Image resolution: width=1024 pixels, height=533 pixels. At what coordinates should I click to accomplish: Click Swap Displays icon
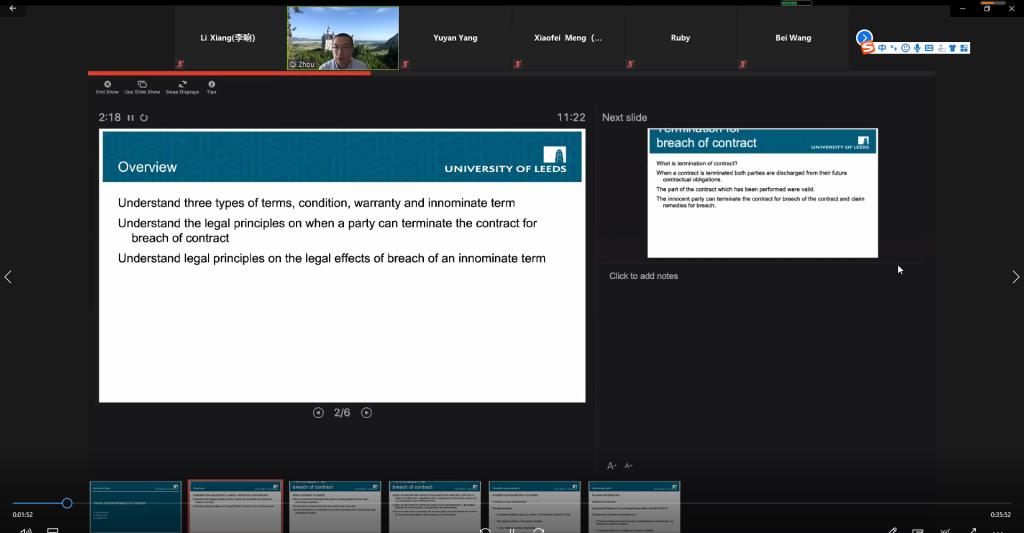point(182,86)
